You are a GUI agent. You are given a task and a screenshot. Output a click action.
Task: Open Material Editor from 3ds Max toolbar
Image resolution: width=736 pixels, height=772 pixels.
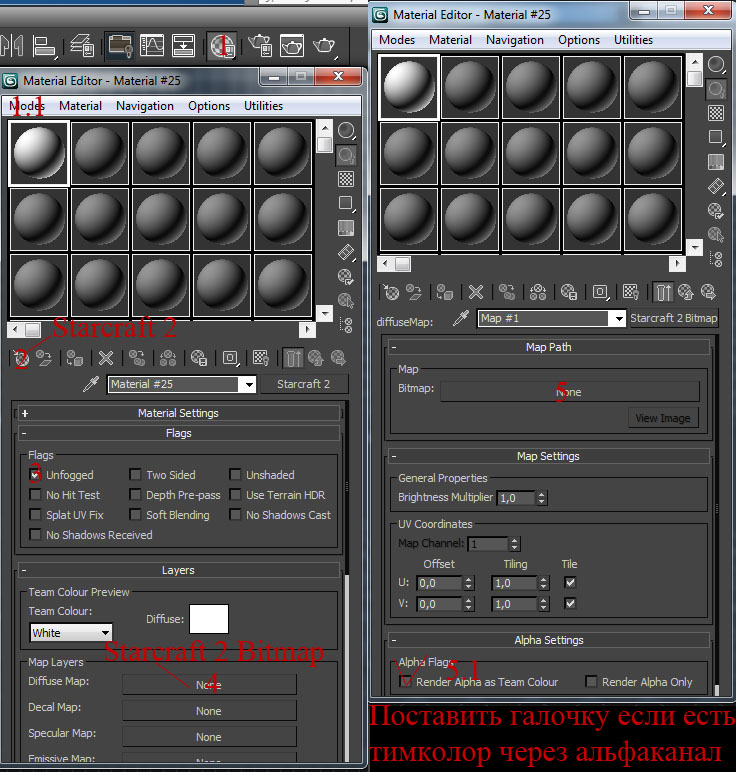(x=222, y=46)
